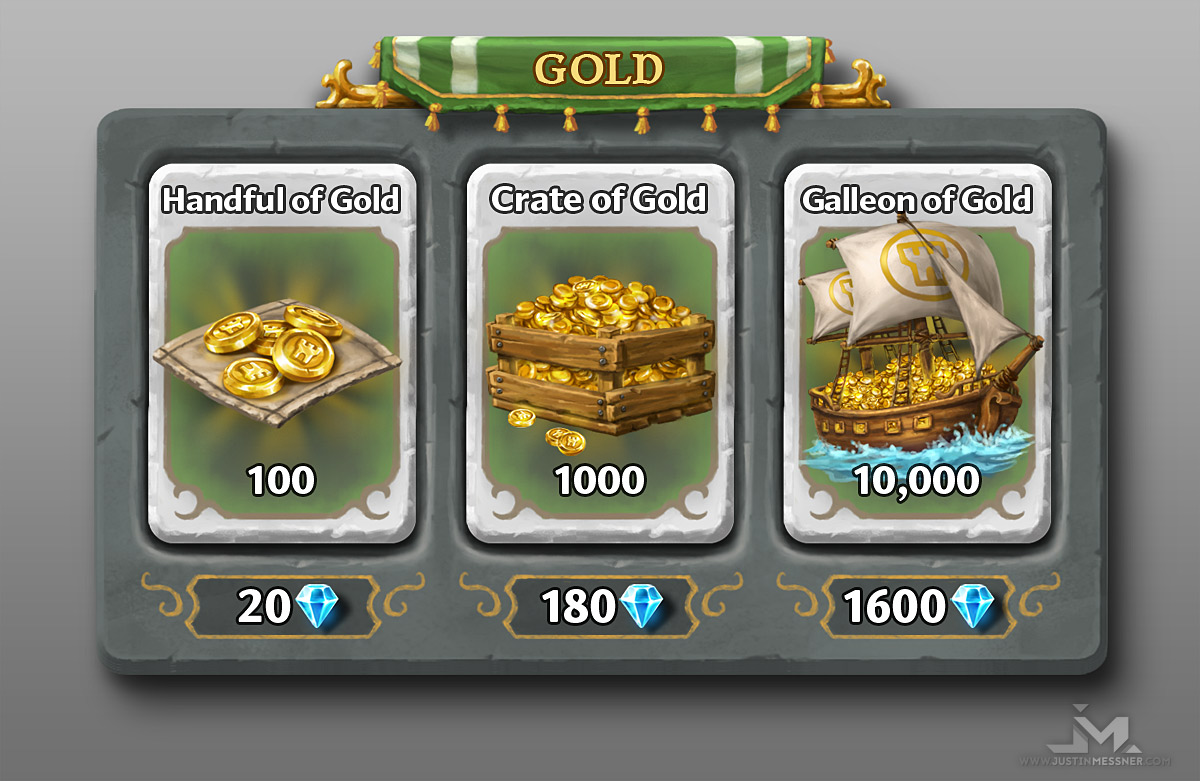Click the diamond gem beside 1600

coord(972,606)
